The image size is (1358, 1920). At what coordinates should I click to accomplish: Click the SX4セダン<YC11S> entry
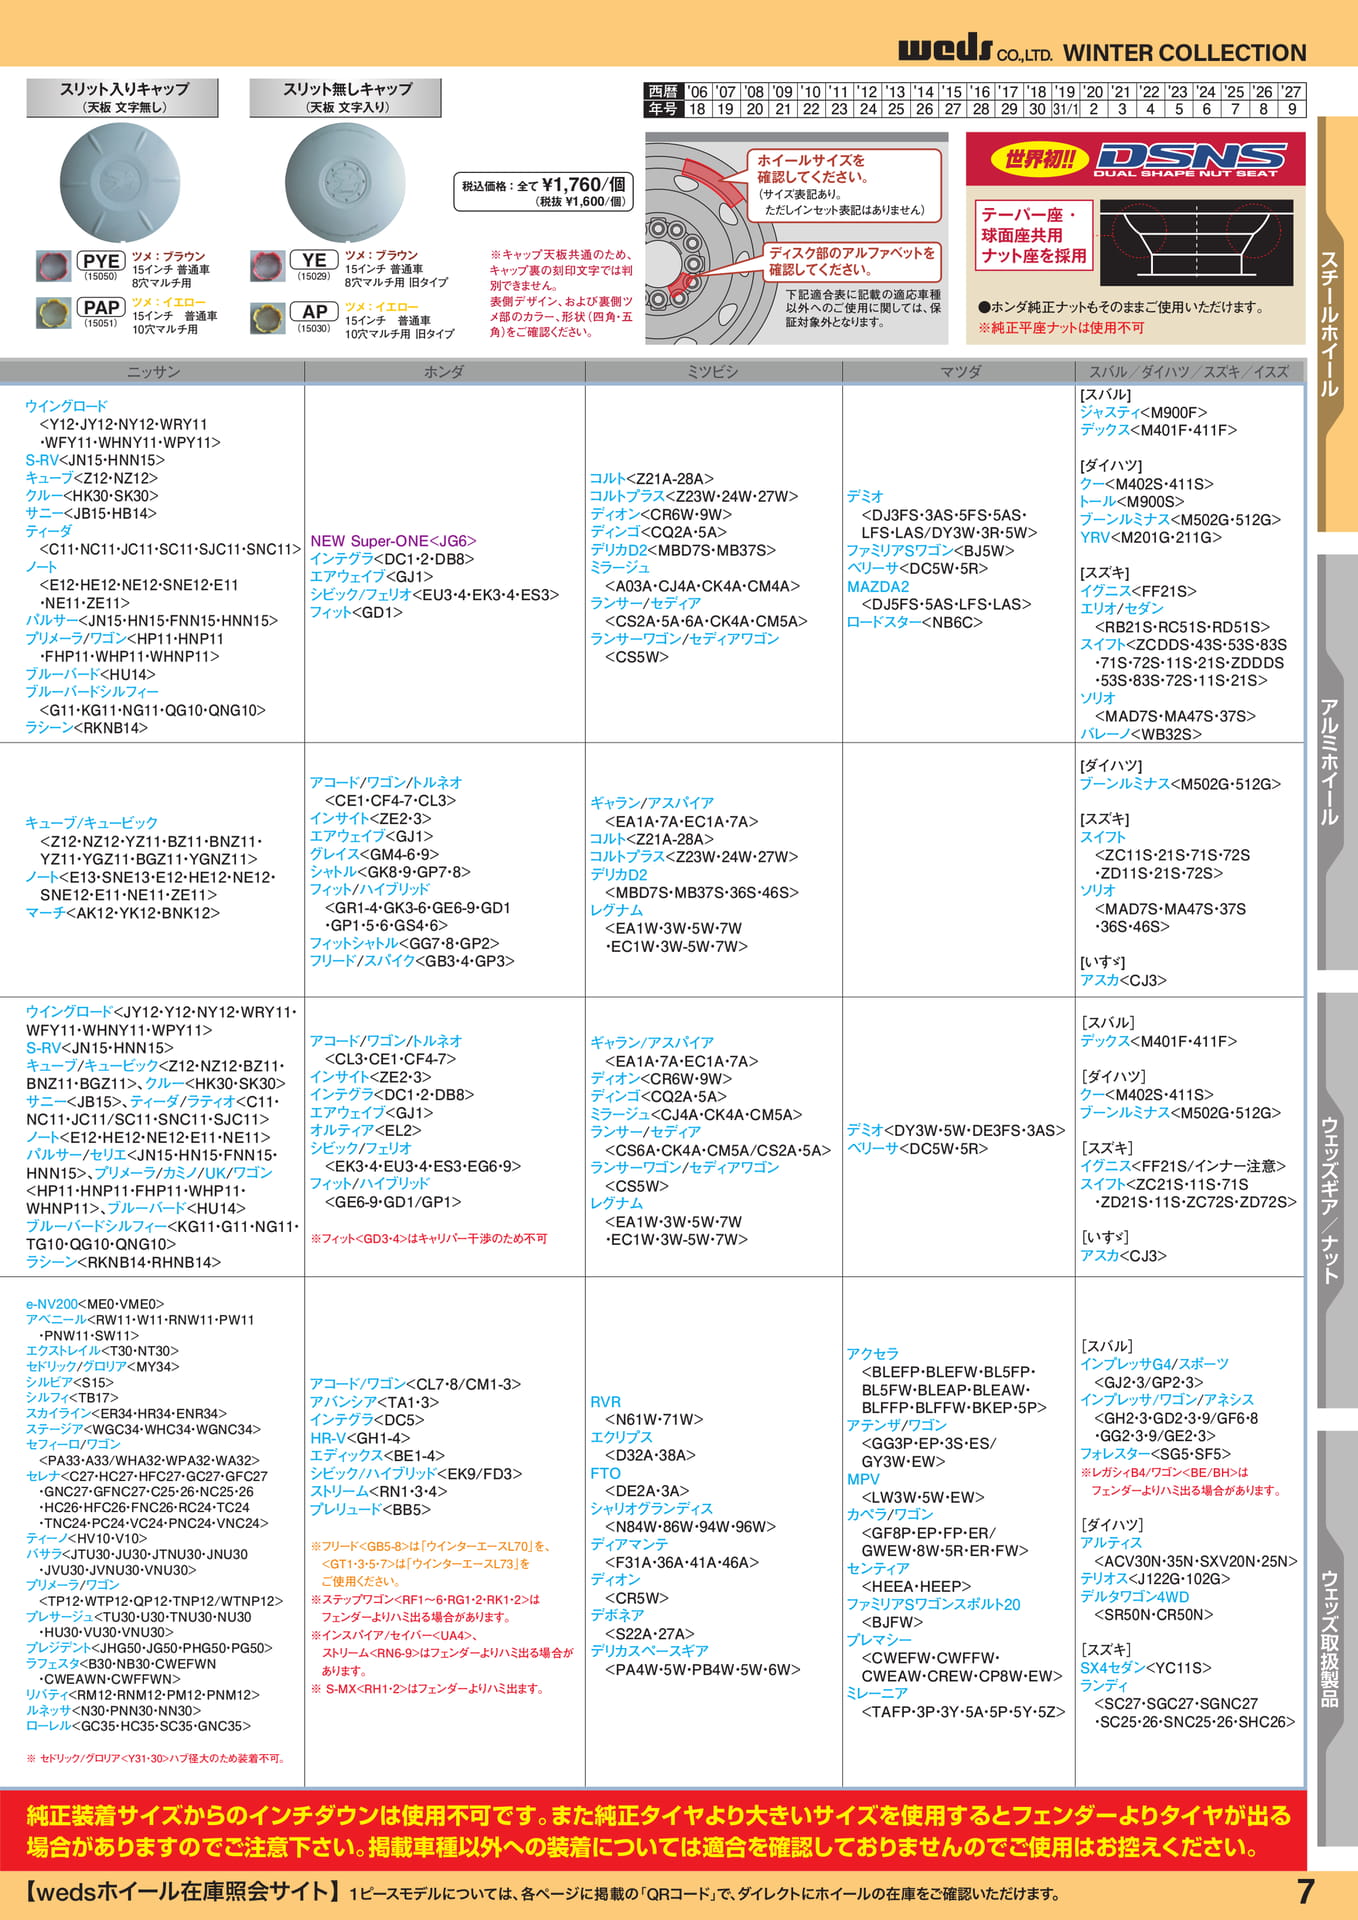1146,1668
